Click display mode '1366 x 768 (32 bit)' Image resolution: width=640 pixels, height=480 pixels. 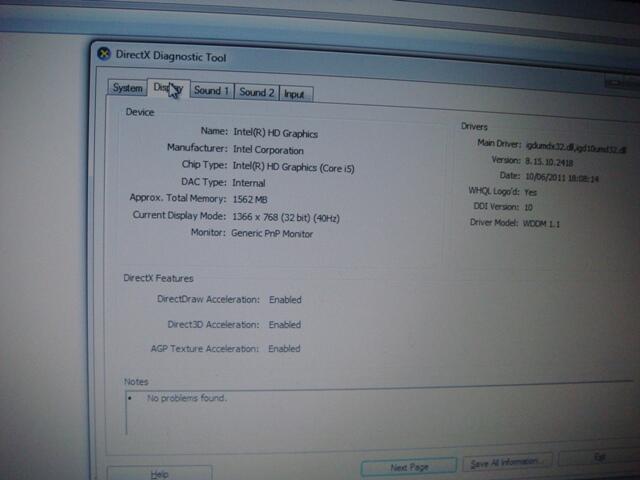coord(271,217)
